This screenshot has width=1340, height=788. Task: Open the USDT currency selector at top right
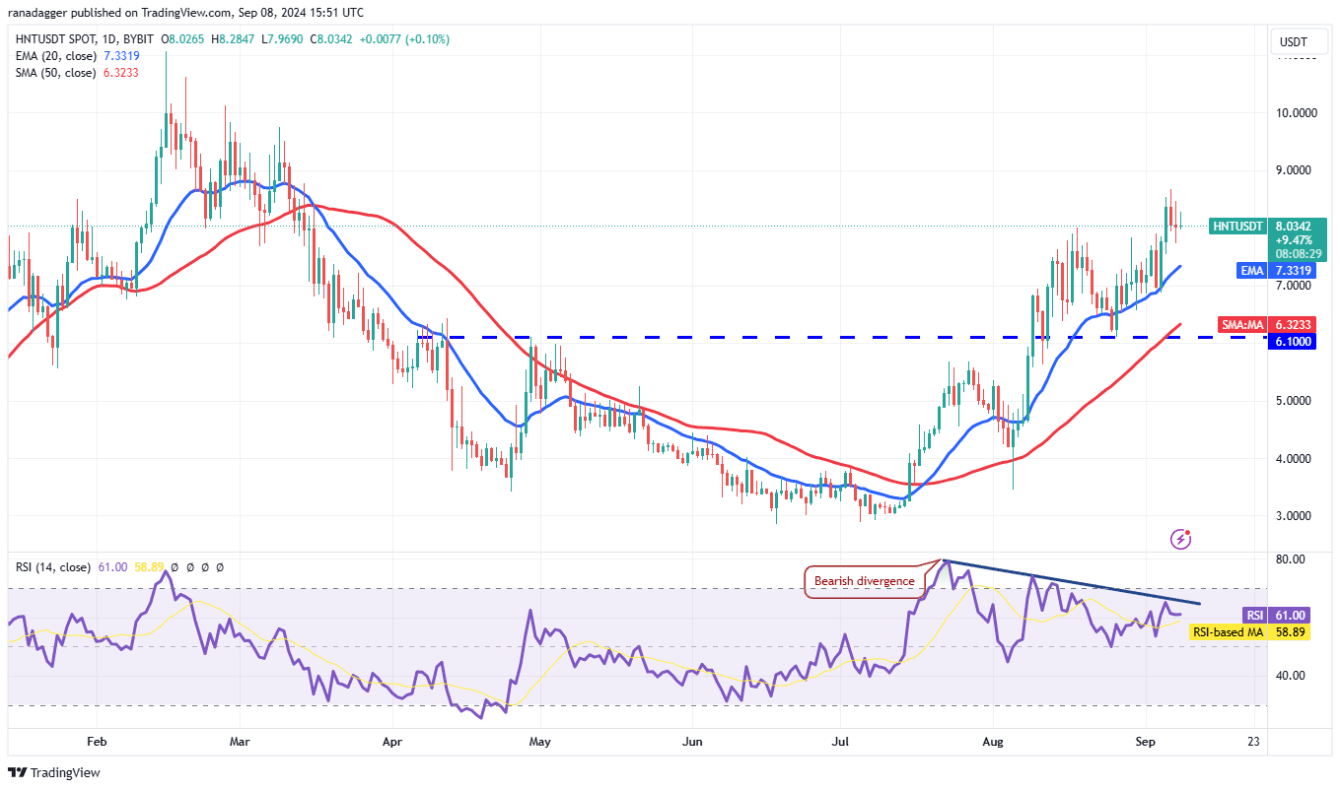point(1297,41)
